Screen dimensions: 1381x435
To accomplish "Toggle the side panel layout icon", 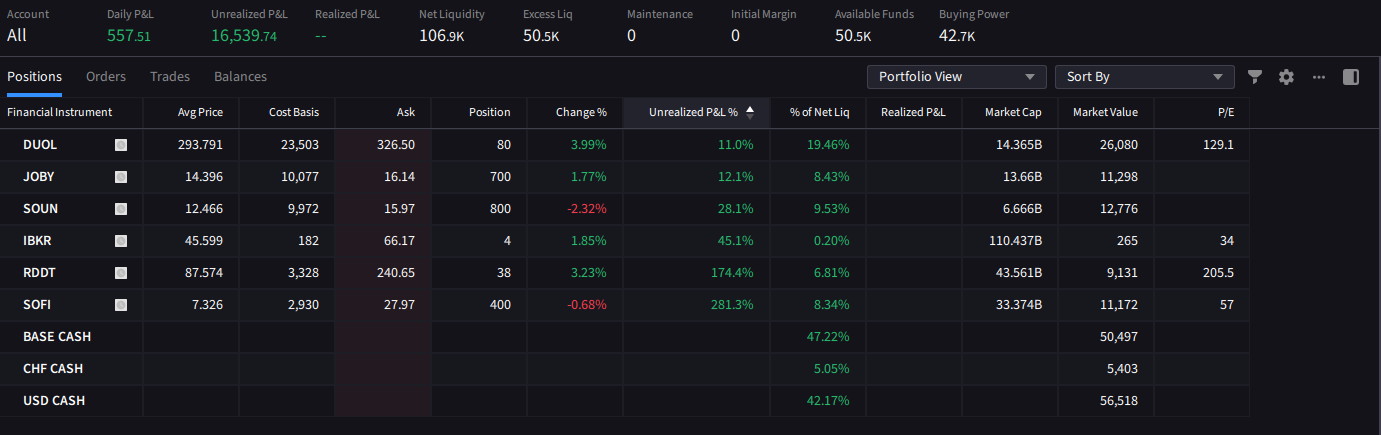I will 1351,77.
